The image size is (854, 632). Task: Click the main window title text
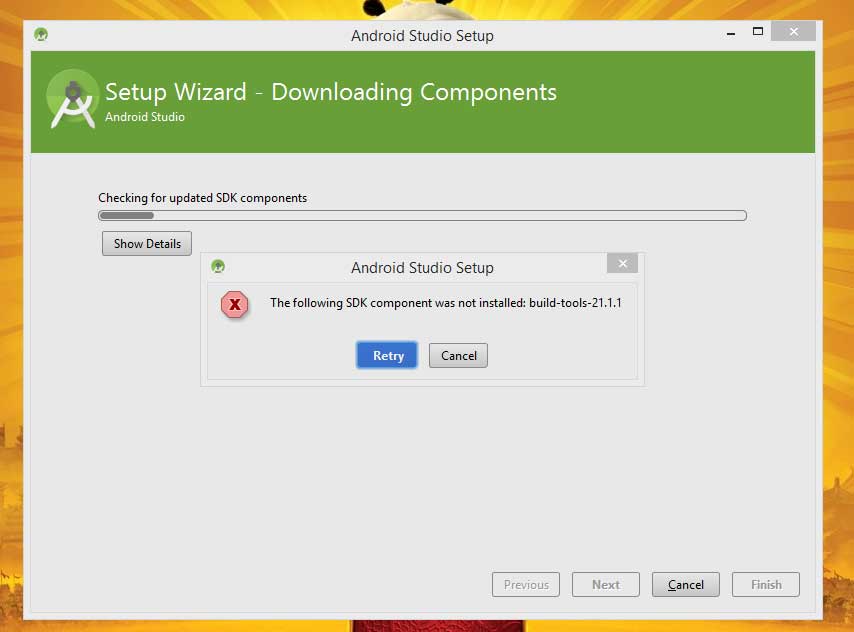[x=422, y=35]
